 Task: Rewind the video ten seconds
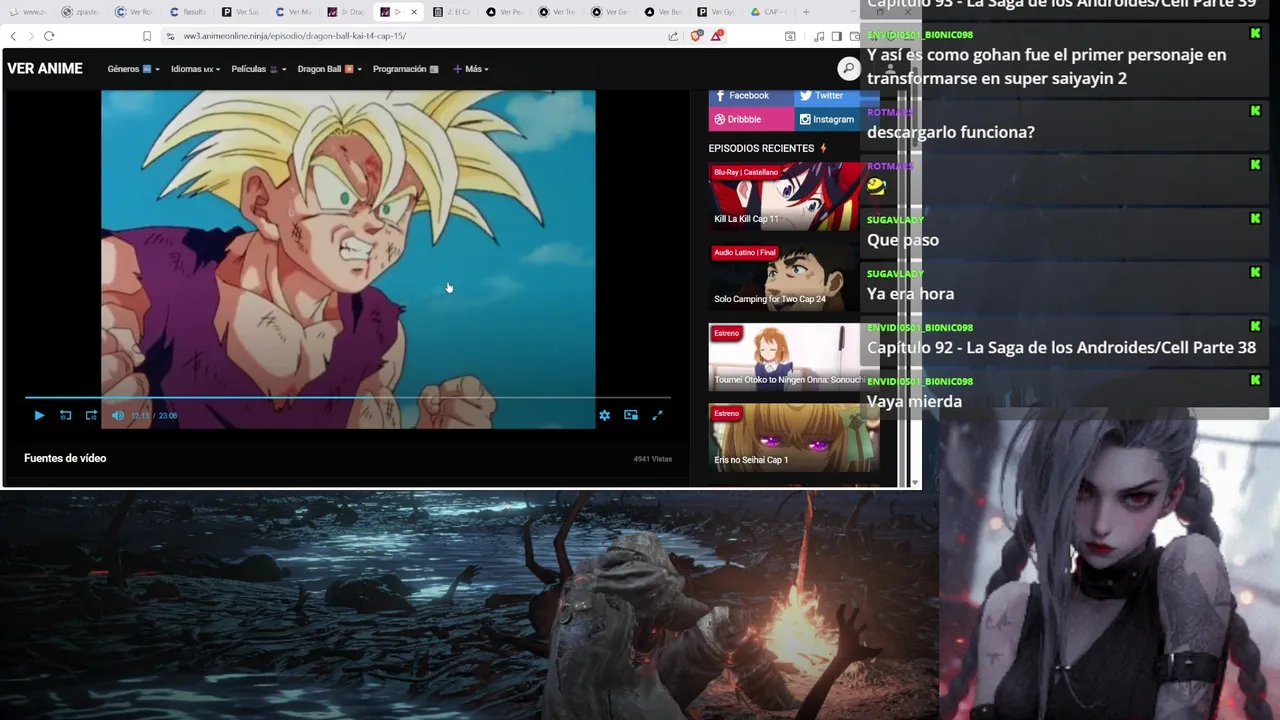tap(65, 415)
